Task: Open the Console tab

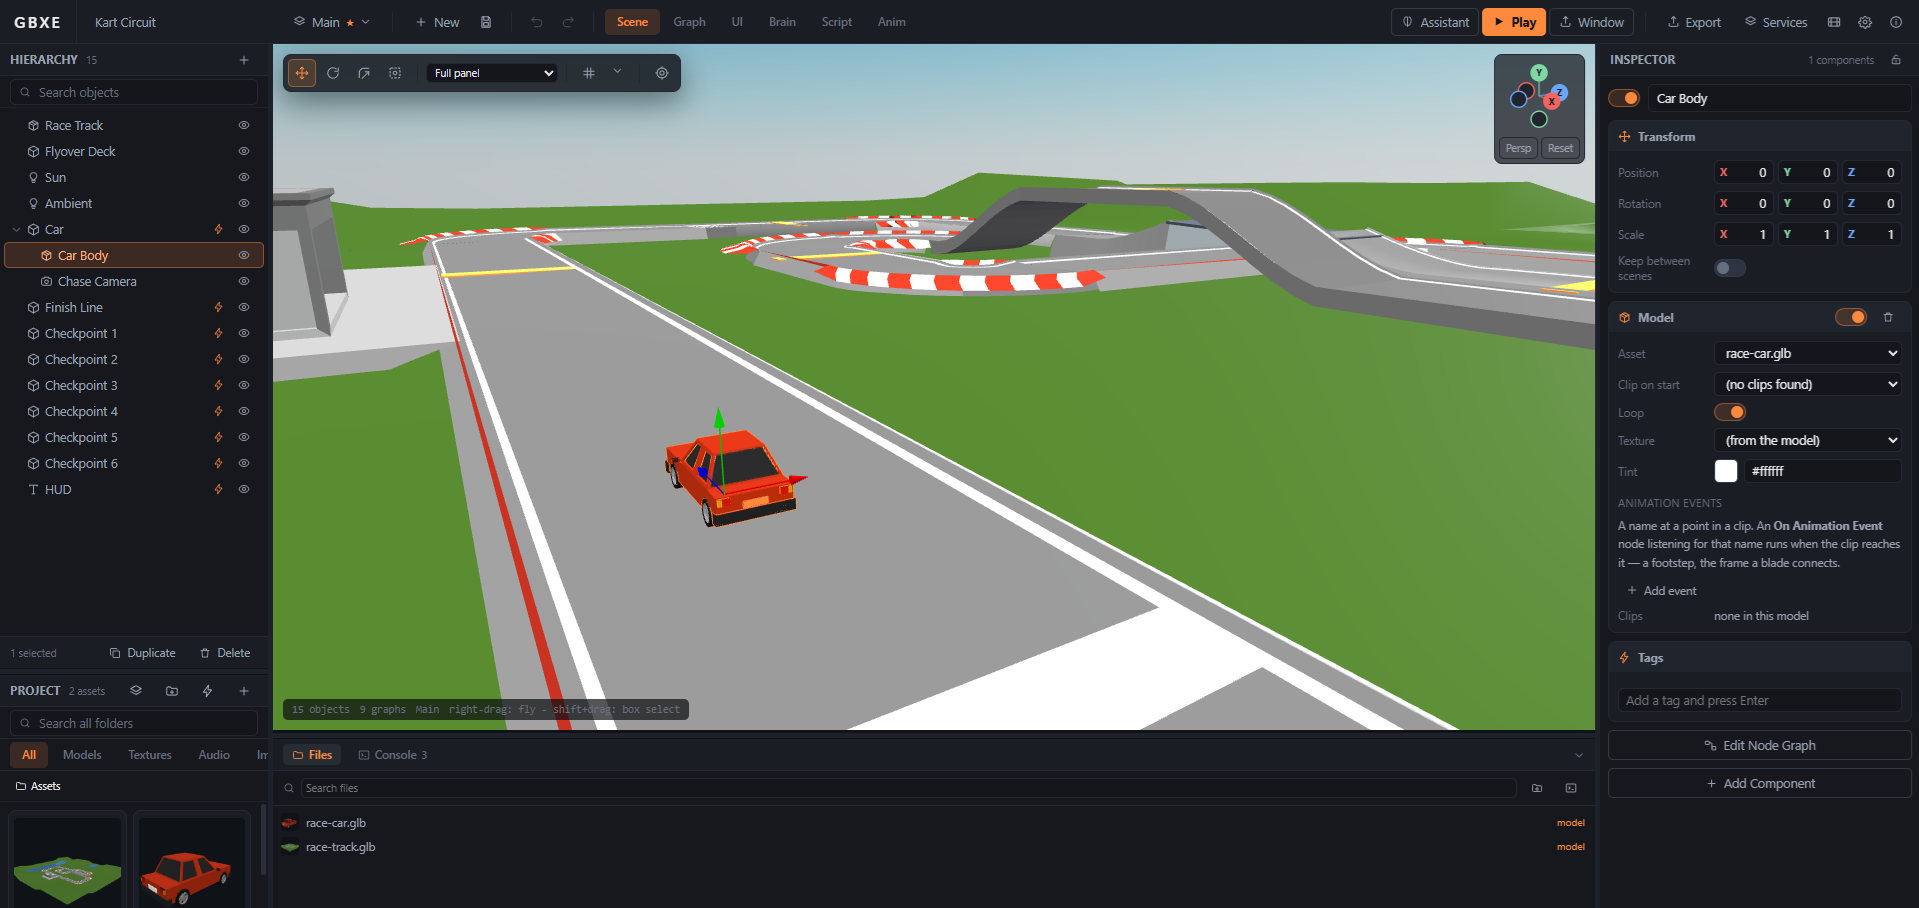Action: pyautogui.click(x=393, y=755)
